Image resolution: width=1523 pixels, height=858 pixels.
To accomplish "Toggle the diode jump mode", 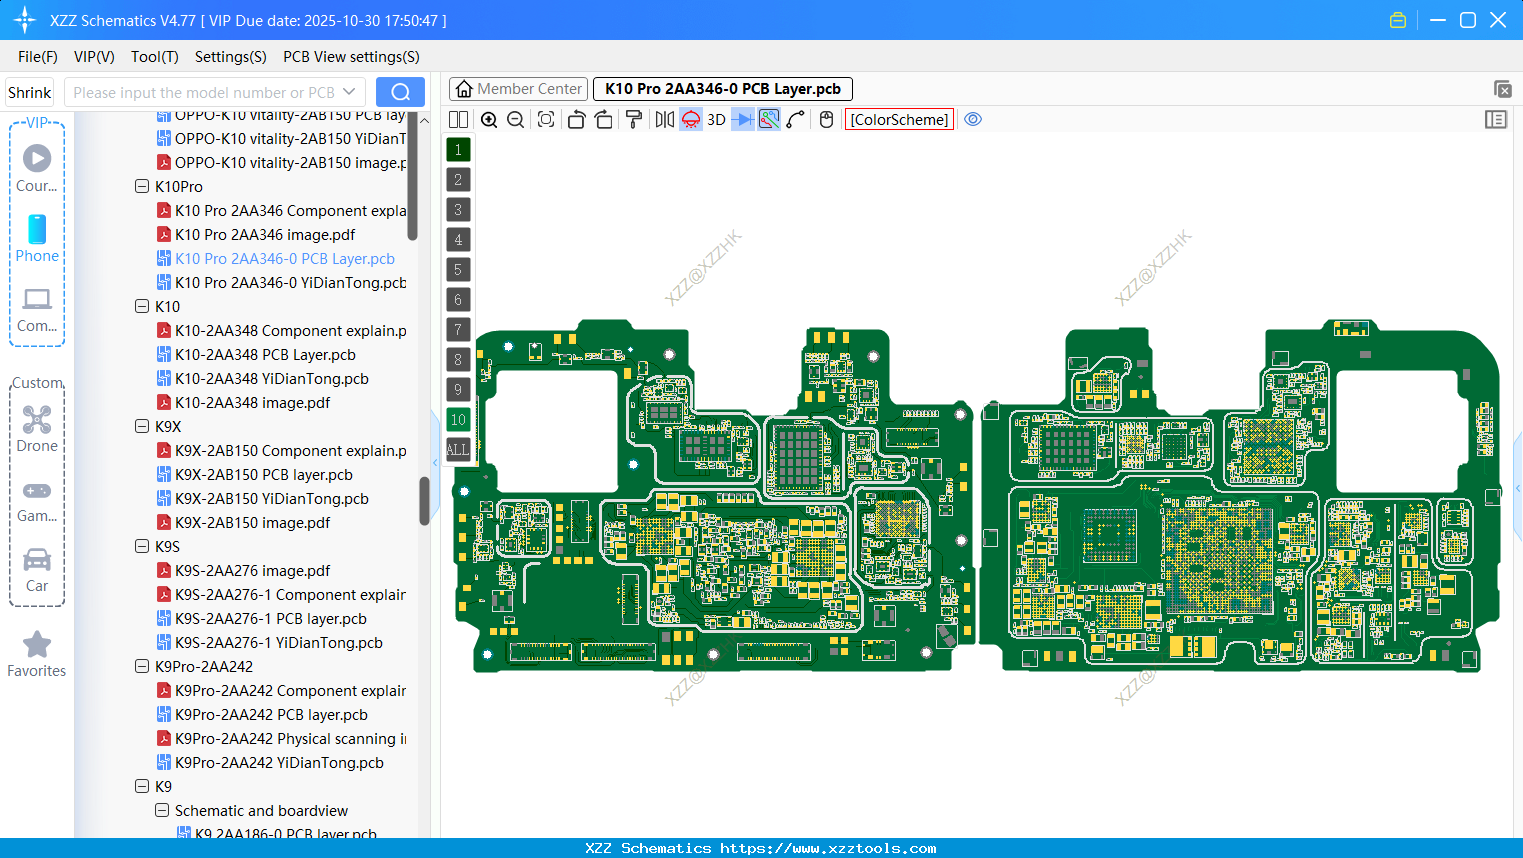I will click(x=743, y=119).
